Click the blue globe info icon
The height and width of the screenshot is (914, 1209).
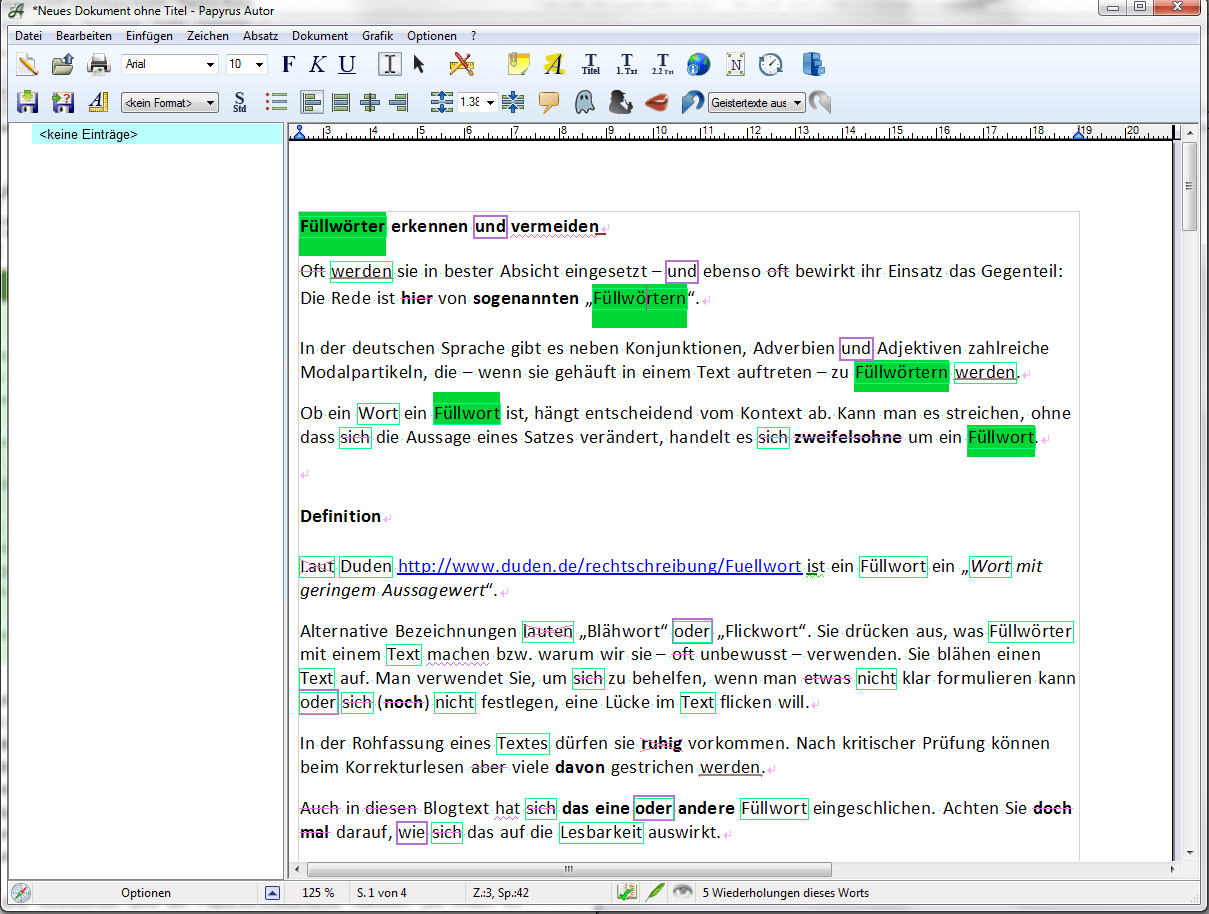point(698,65)
